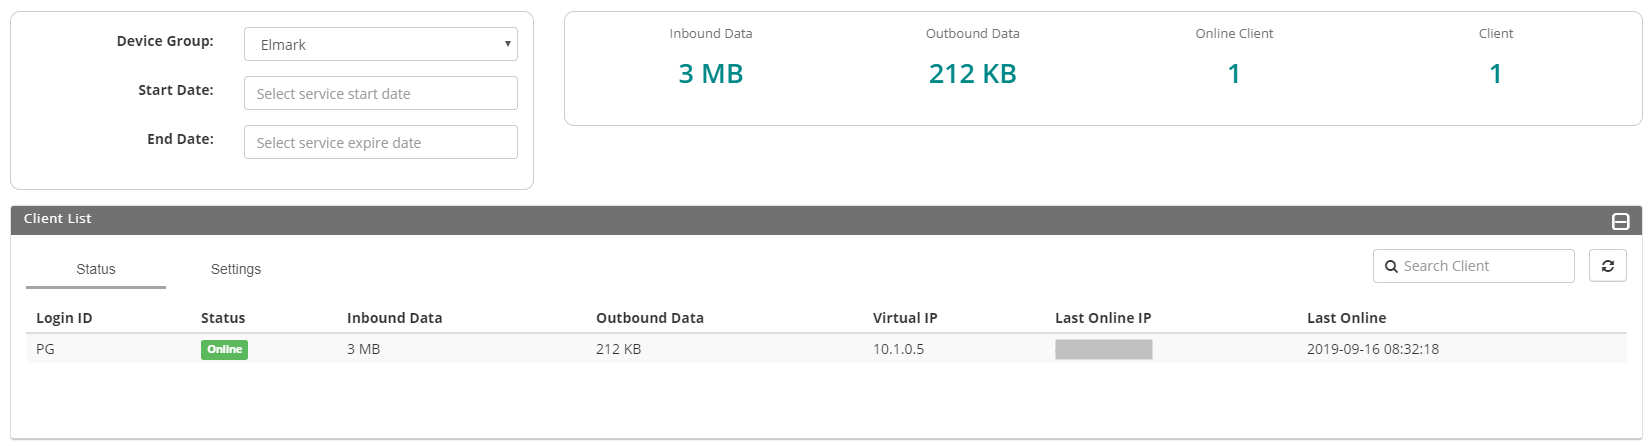Click the Inbound Data column header
1649x446 pixels.
[x=394, y=318]
